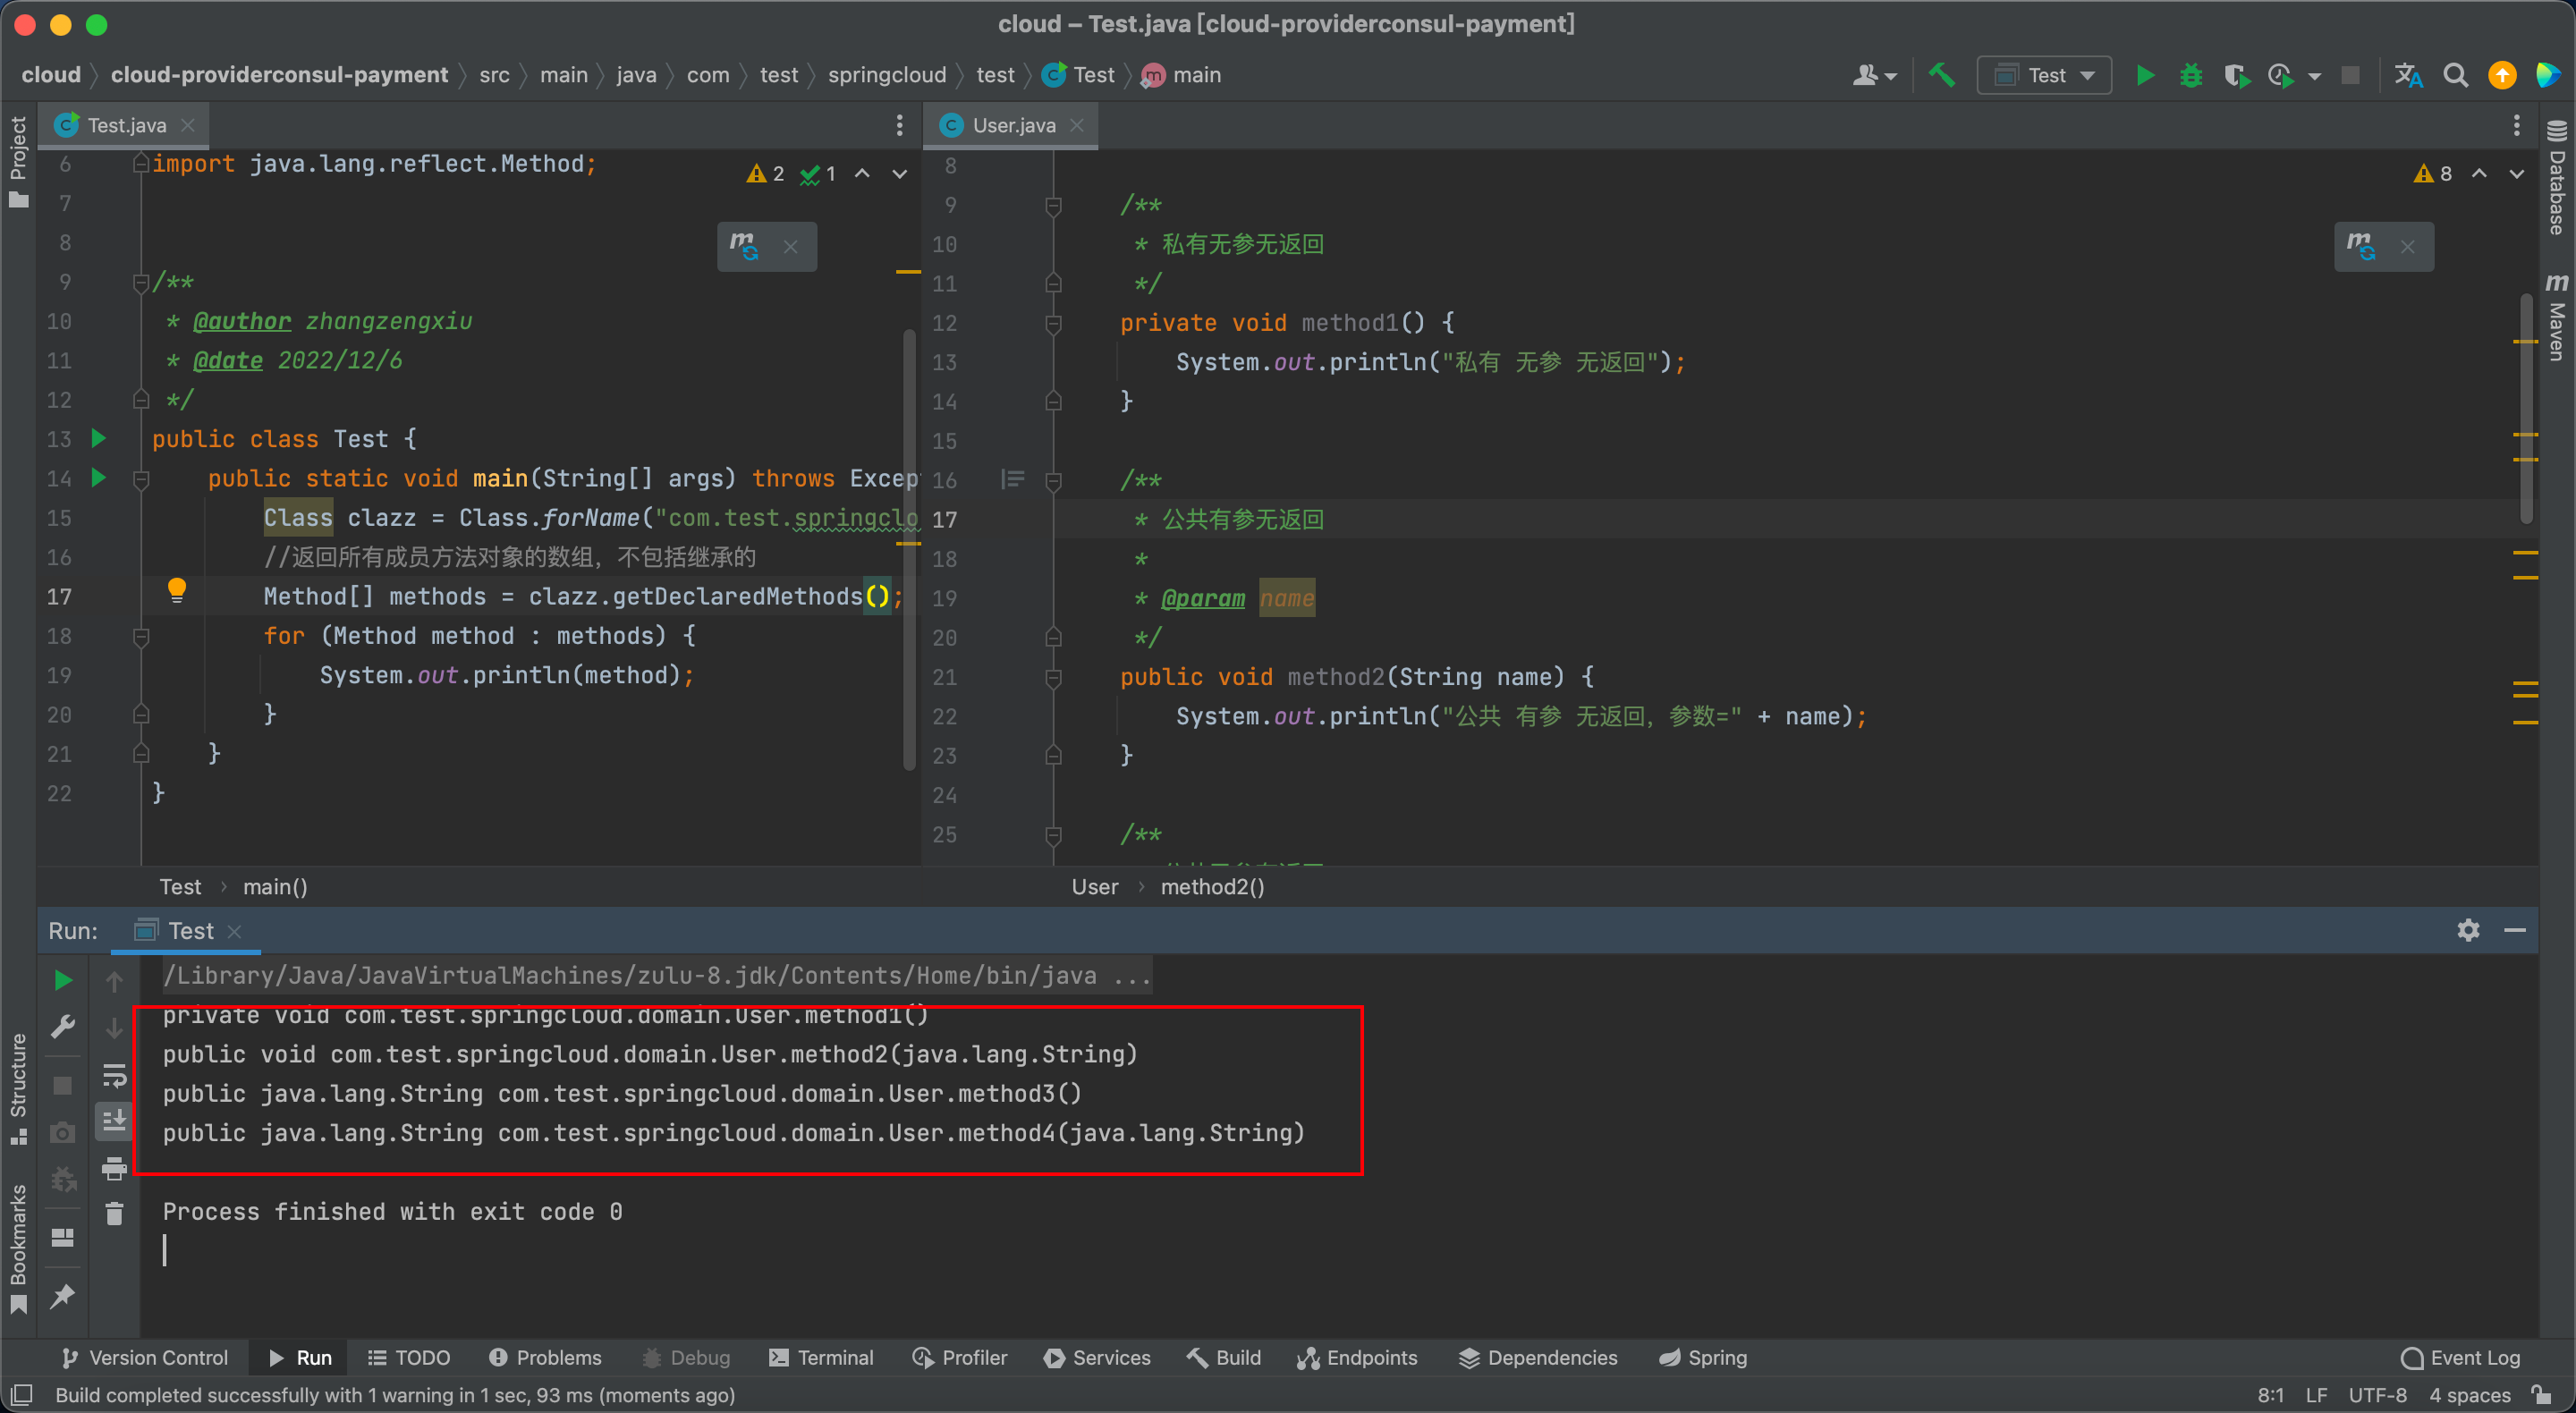Dismiss the Maven reload popup in Test.java
Viewport: 2576px width, 1413px height.
click(x=790, y=247)
